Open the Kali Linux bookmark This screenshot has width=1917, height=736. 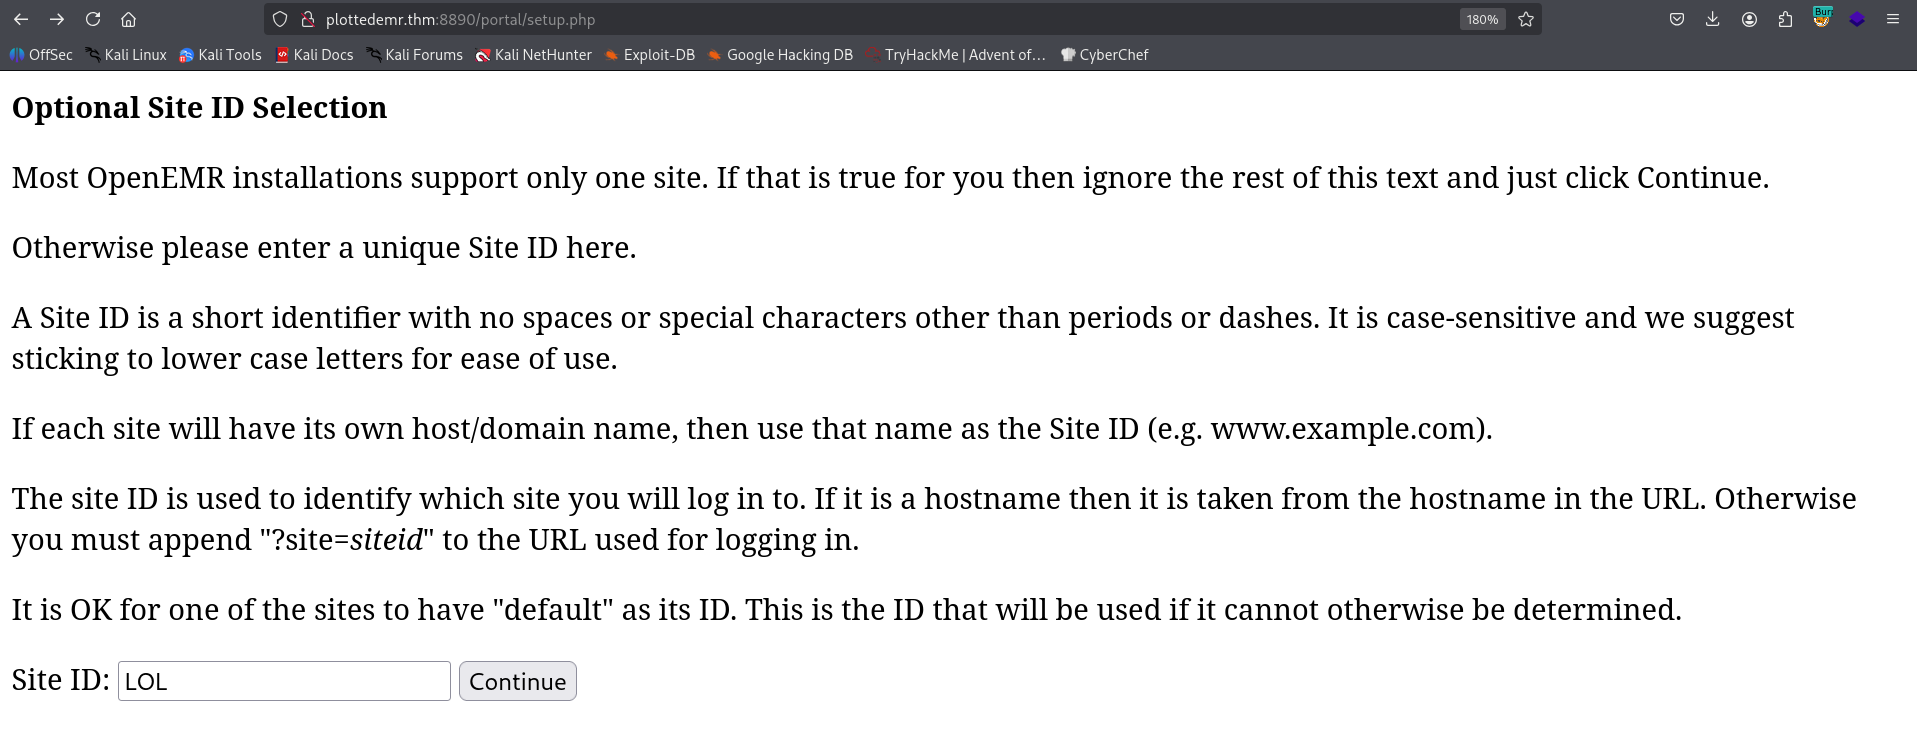click(x=126, y=55)
